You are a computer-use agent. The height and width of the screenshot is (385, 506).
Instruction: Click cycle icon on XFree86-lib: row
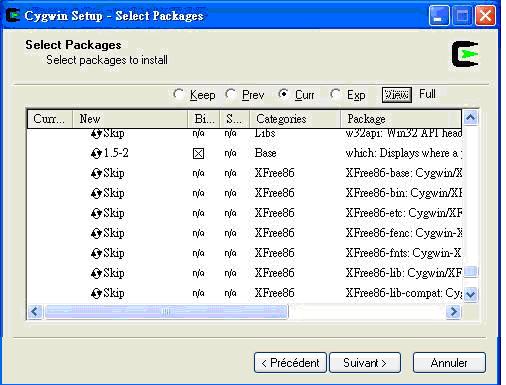click(x=96, y=274)
